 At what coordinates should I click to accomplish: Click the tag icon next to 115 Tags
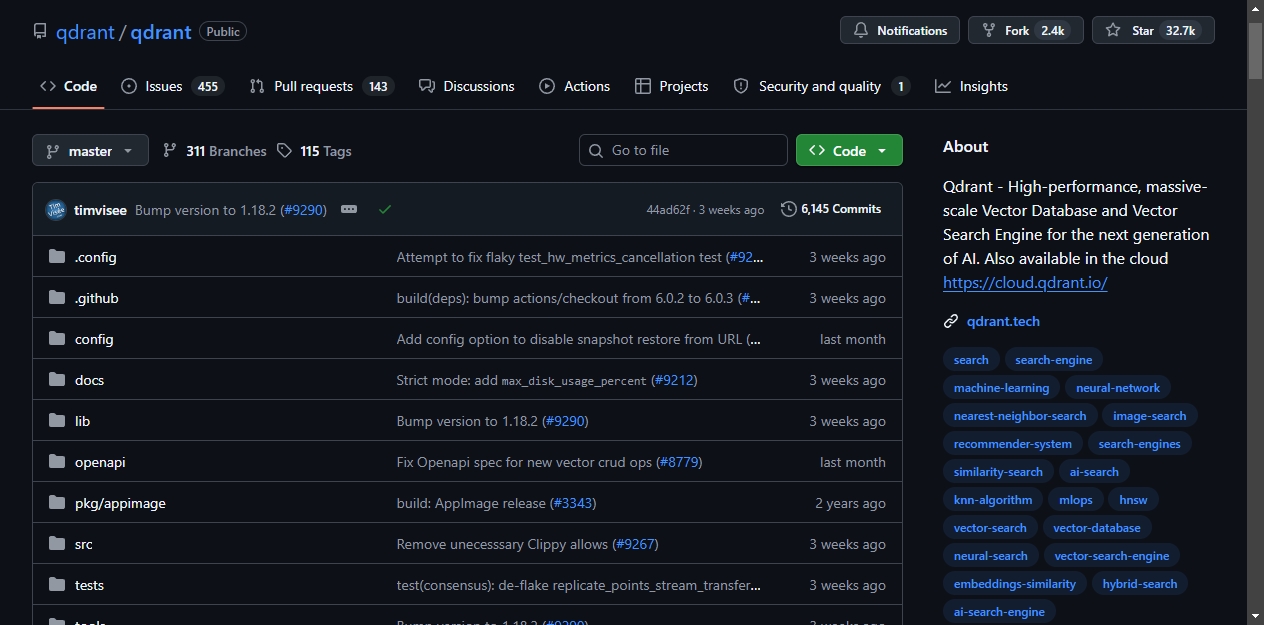(x=285, y=151)
